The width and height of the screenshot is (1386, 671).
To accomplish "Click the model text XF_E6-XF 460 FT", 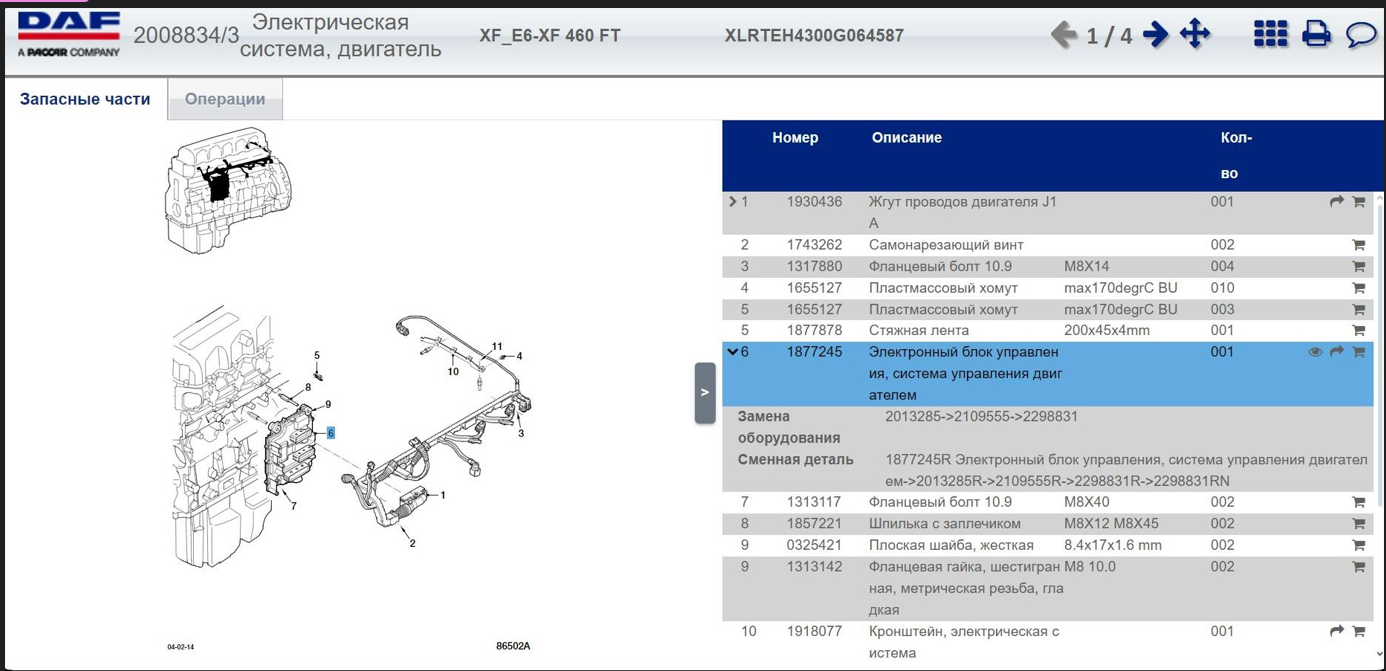I will tap(550, 36).
